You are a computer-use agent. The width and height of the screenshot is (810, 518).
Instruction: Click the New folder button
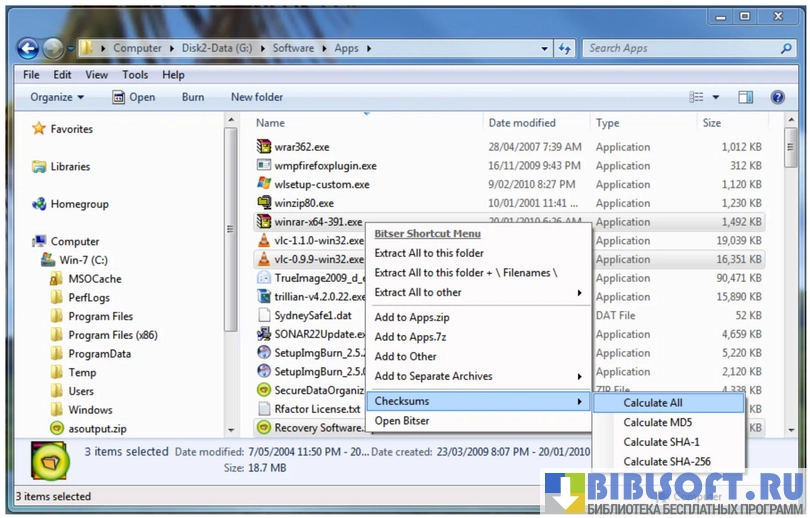(257, 97)
